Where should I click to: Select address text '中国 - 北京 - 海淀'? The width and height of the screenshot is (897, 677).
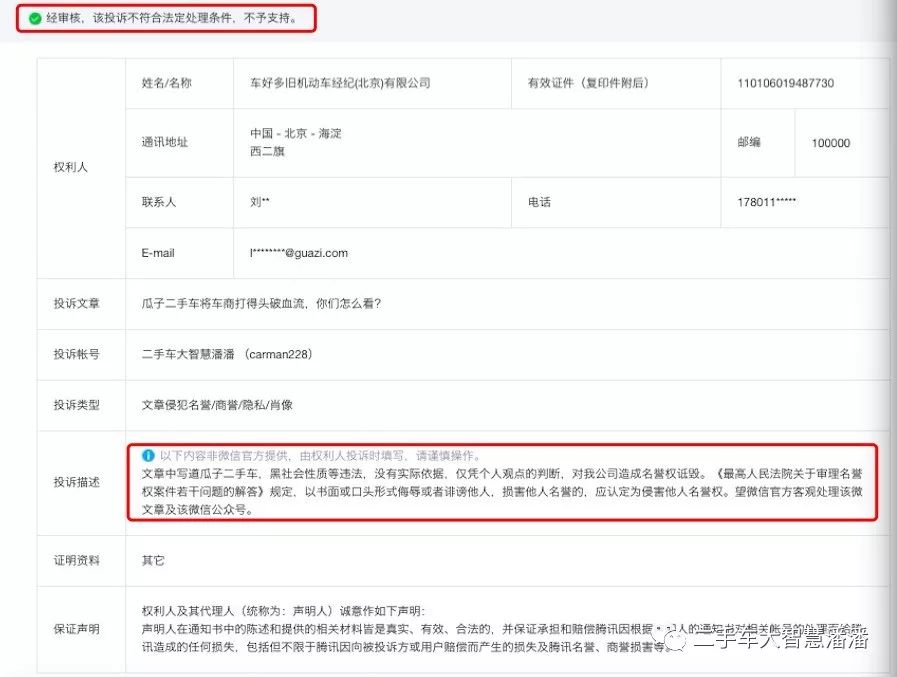[x=296, y=133]
